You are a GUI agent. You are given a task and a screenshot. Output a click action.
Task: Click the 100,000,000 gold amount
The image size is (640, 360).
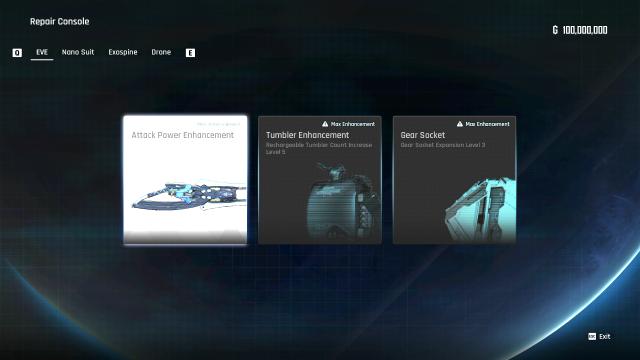pos(585,30)
